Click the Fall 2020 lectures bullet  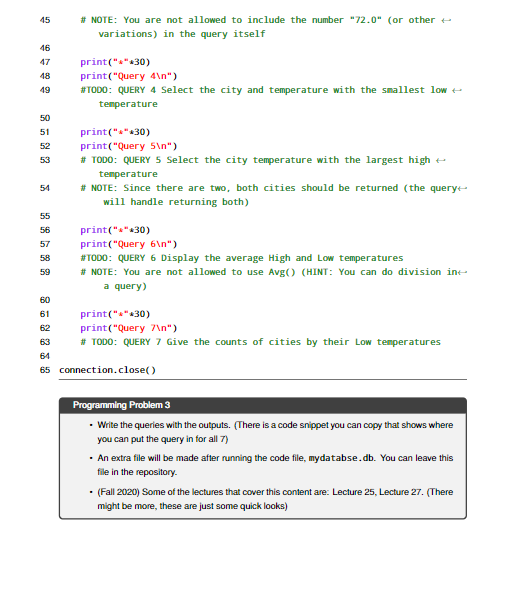[x=275, y=499]
